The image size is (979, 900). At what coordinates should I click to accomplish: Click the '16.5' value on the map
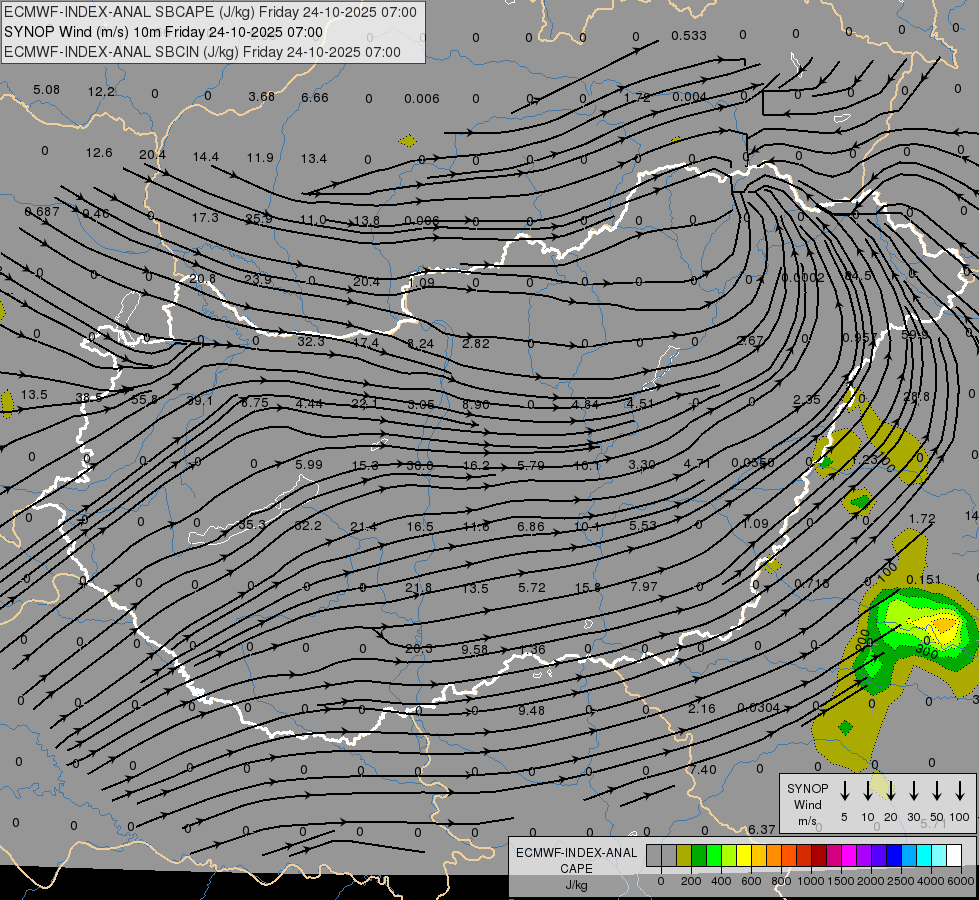coord(420,527)
